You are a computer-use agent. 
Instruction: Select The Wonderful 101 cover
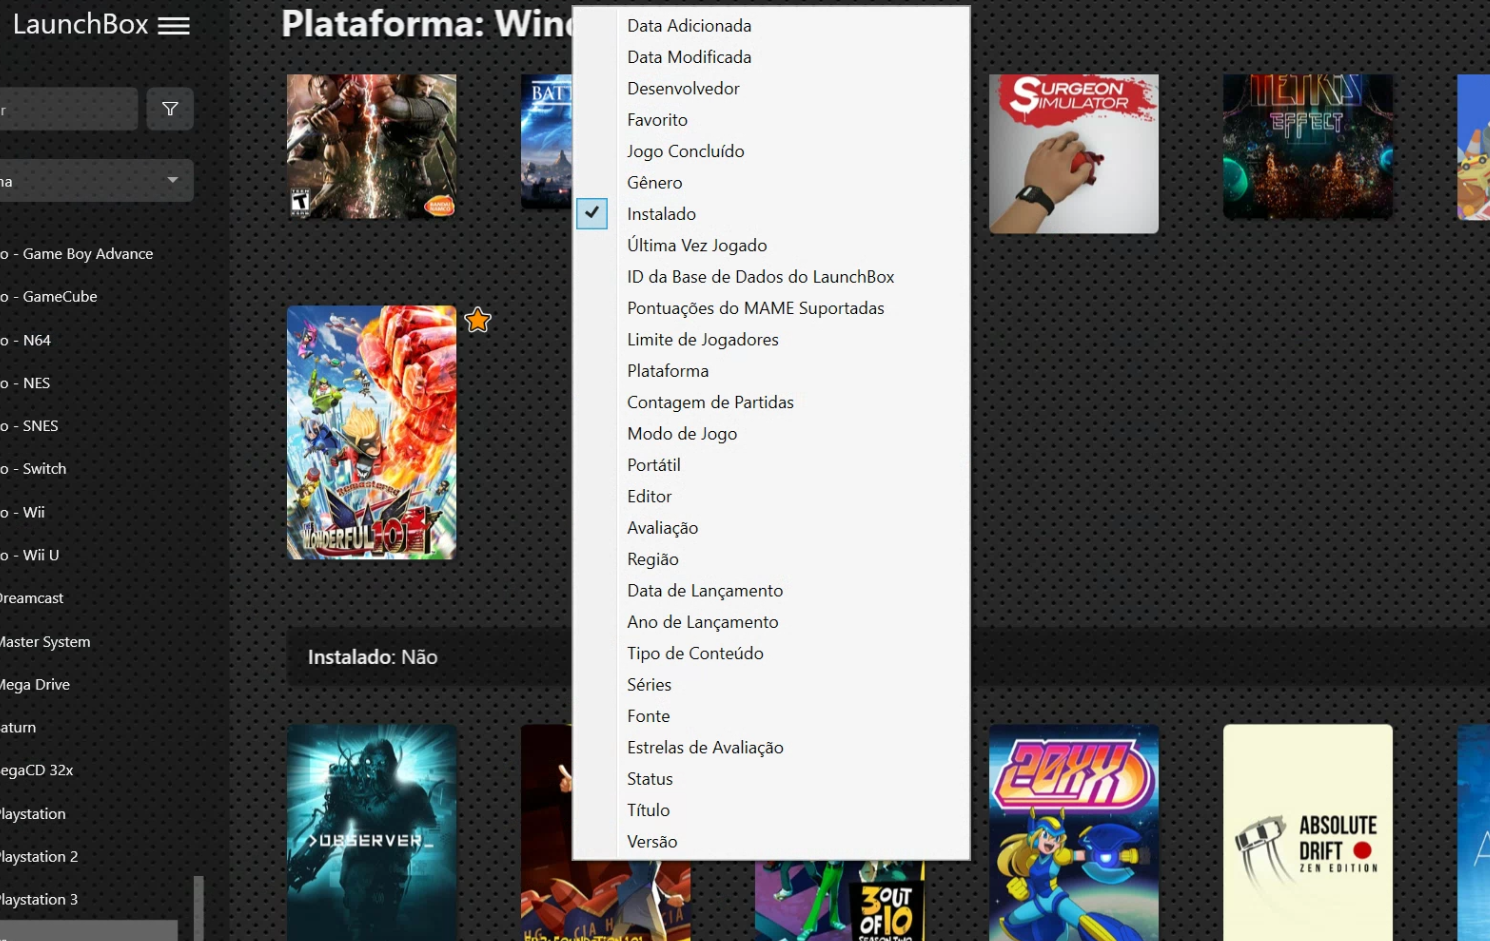(372, 432)
